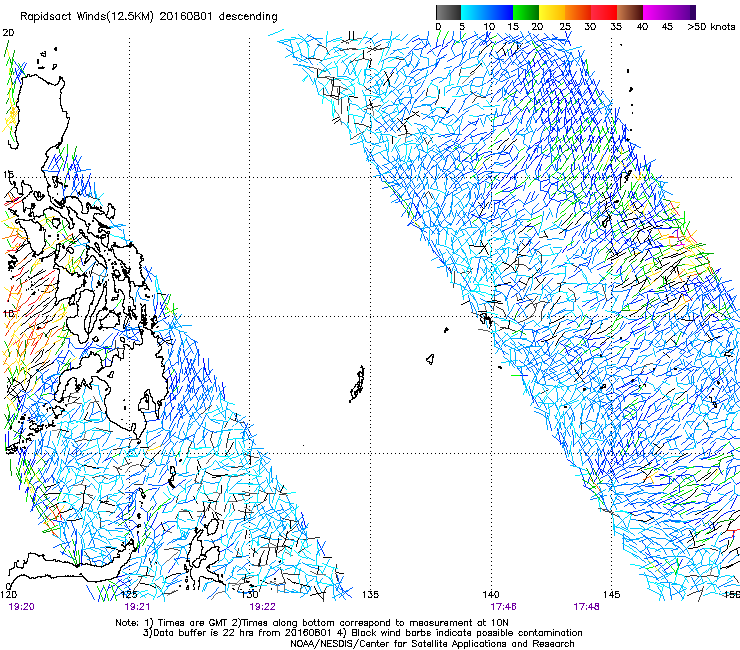Click the NOAA/NESDIS credit line
Screen dimensions: 740x650
point(432,644)
